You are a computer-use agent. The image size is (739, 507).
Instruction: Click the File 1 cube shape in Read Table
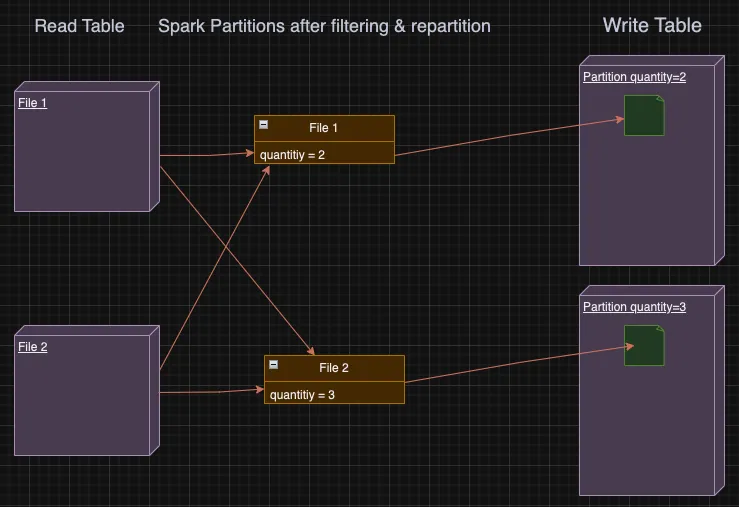point(87,147)
